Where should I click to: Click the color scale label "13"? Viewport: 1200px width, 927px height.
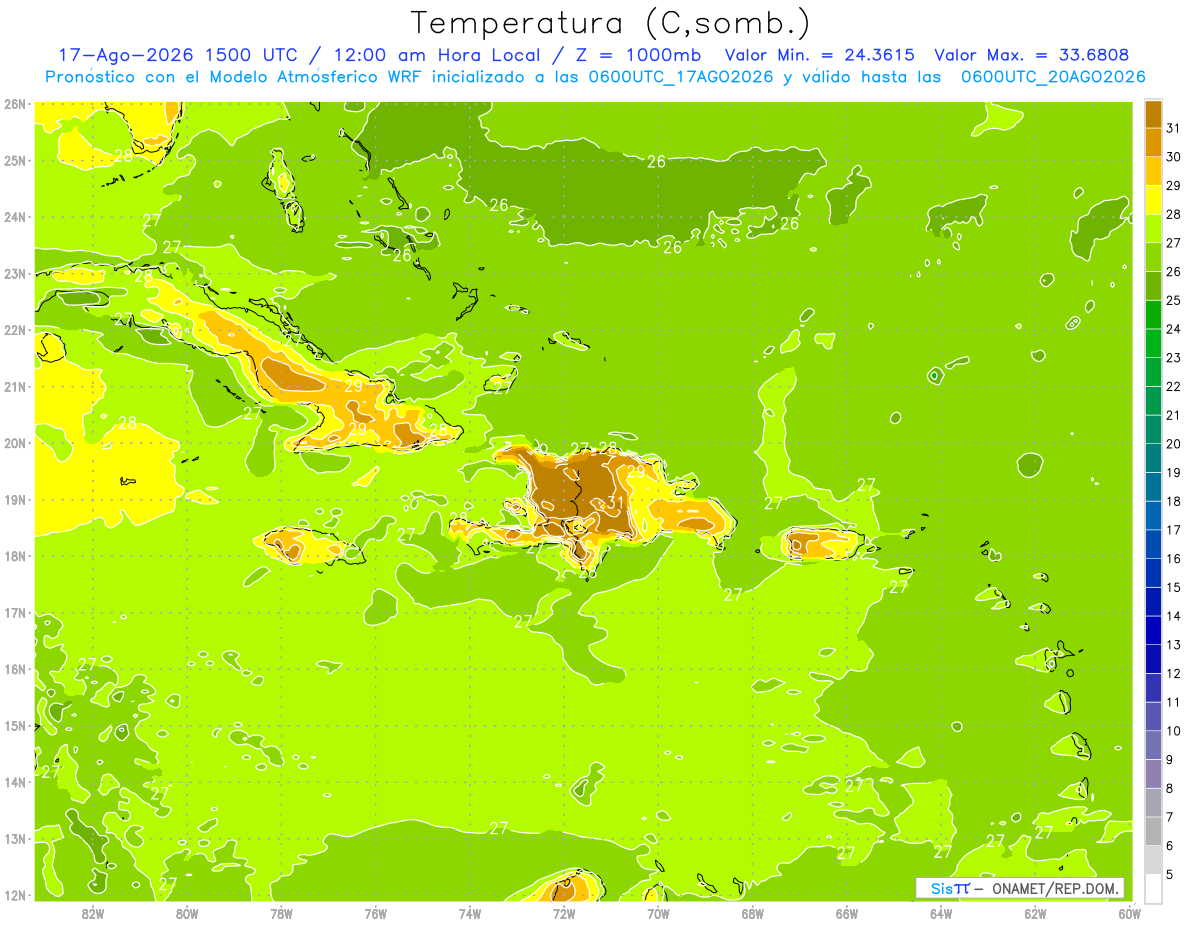(1174, 645)
